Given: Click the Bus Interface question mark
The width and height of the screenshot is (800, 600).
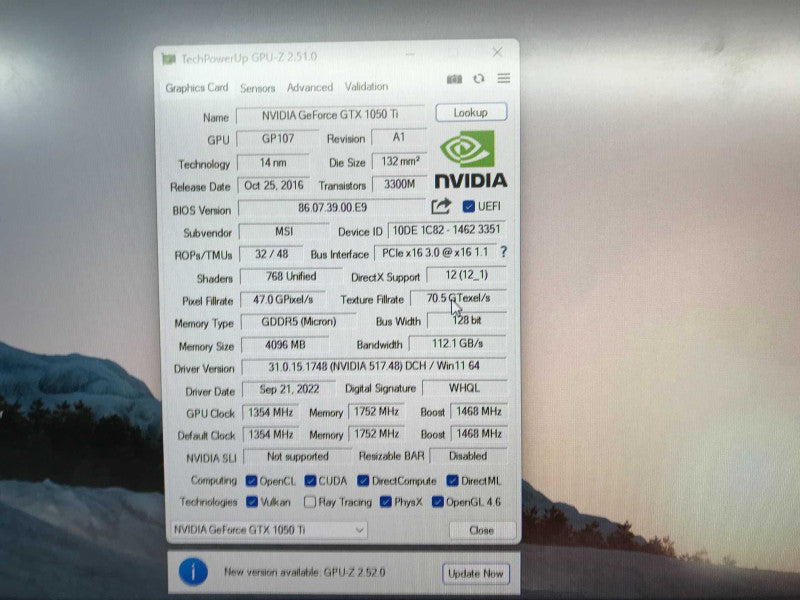Looking at the screenshot, I should pos(504,252).
